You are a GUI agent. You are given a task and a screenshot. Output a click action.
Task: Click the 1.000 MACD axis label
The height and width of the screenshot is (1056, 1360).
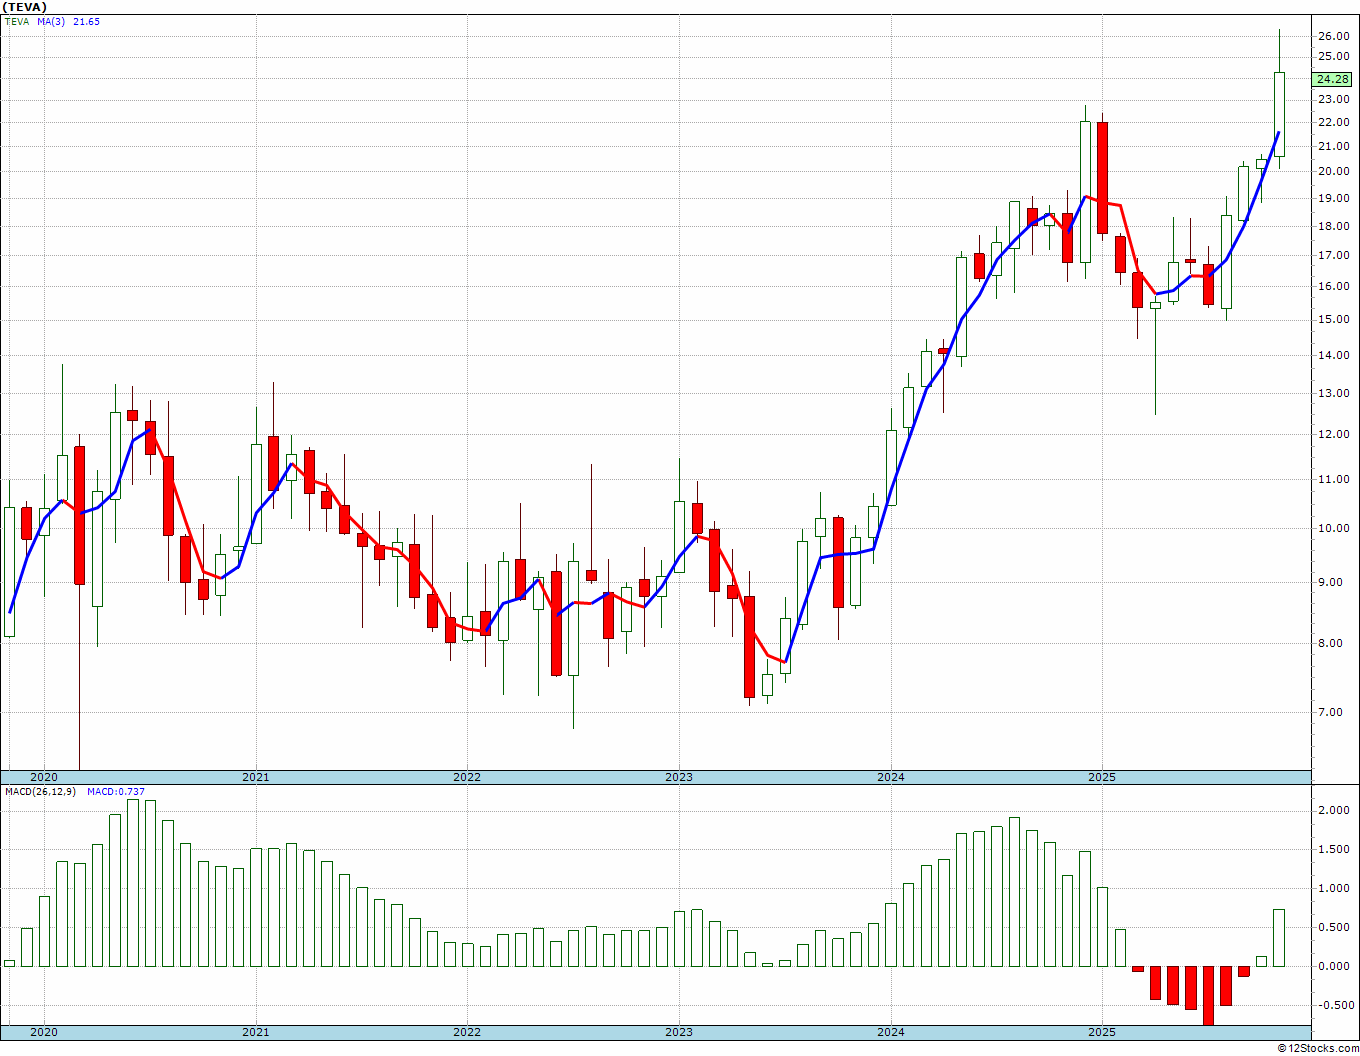coord(1334,888)
